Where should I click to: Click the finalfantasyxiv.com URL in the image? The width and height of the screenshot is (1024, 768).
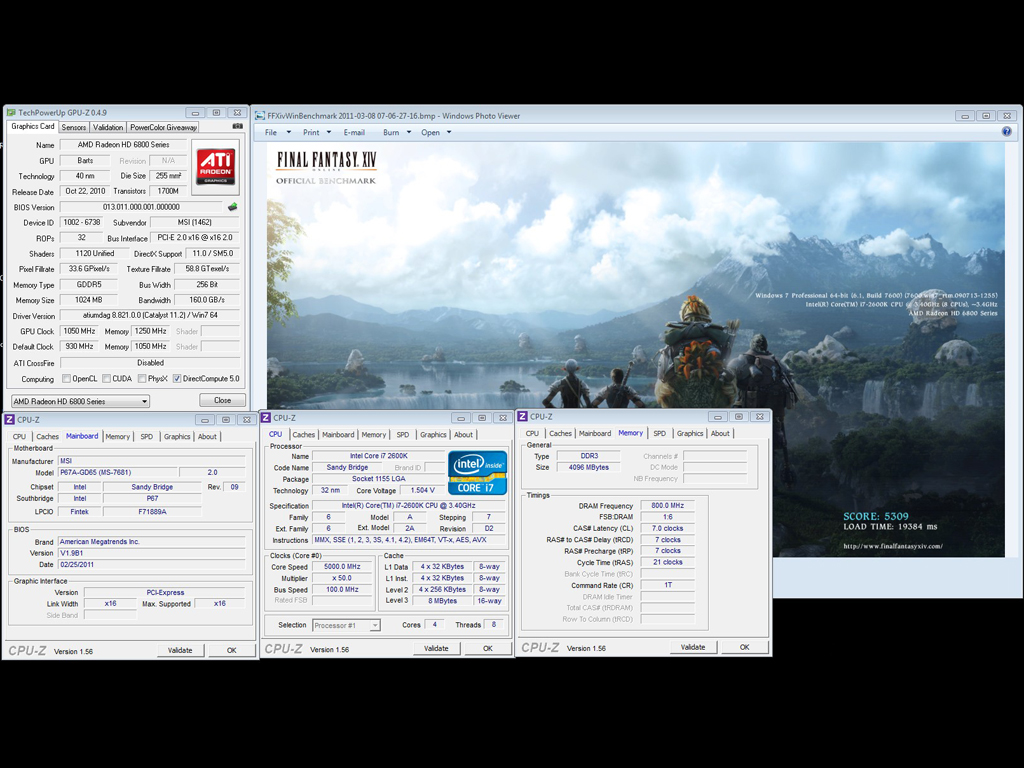(x=893, y=547)
